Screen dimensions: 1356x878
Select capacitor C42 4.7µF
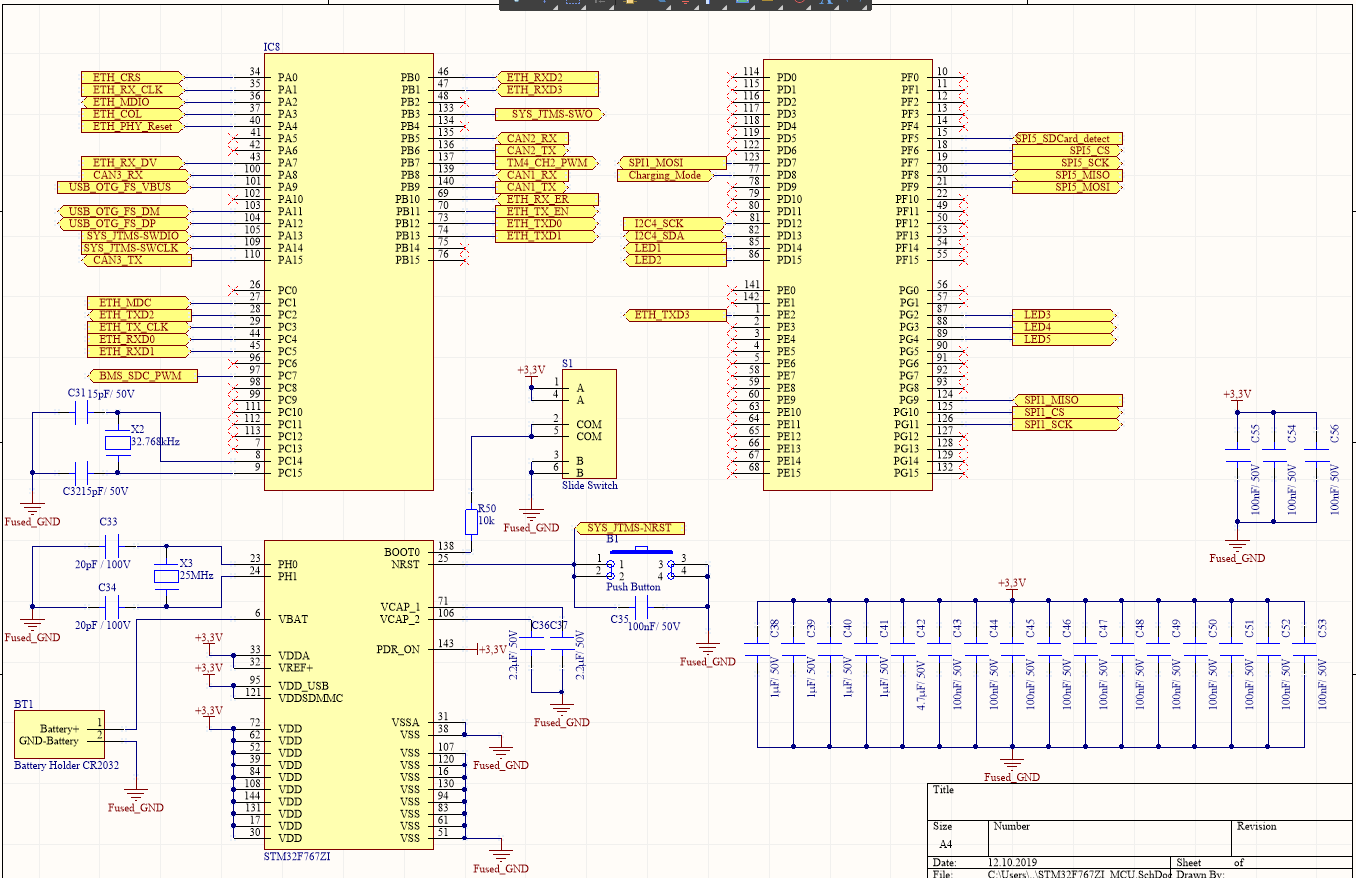(903, 648)
